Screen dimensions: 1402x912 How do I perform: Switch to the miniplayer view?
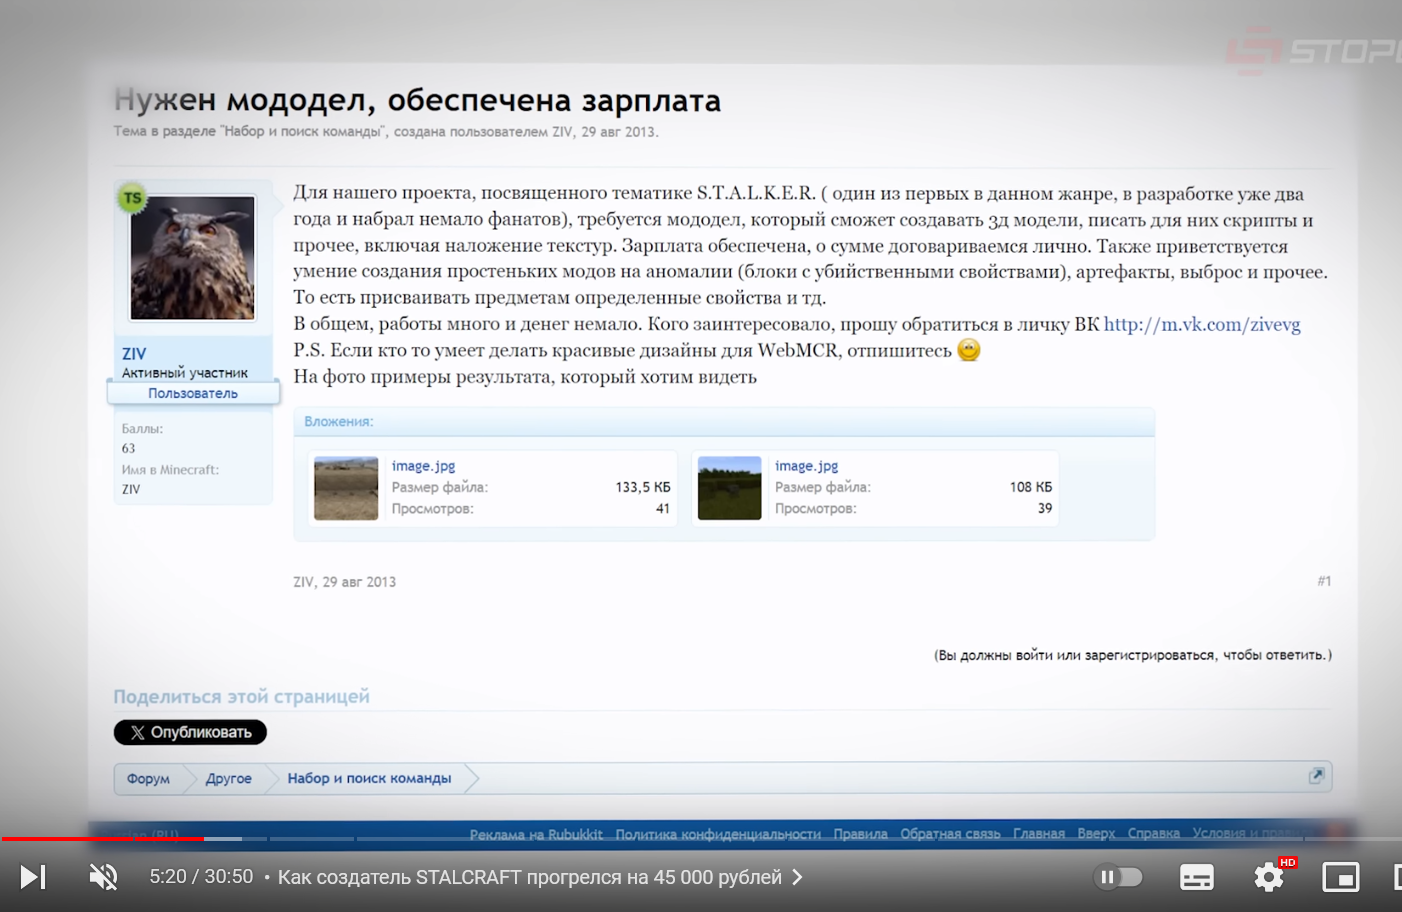tap(1340, 877)
